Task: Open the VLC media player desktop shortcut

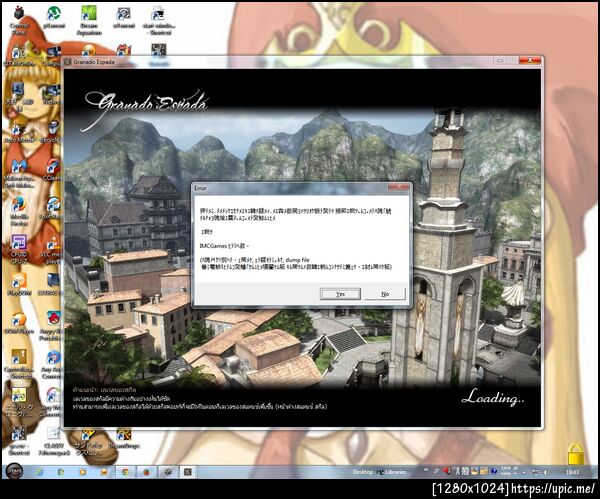Action: click(x=52, y=250)
